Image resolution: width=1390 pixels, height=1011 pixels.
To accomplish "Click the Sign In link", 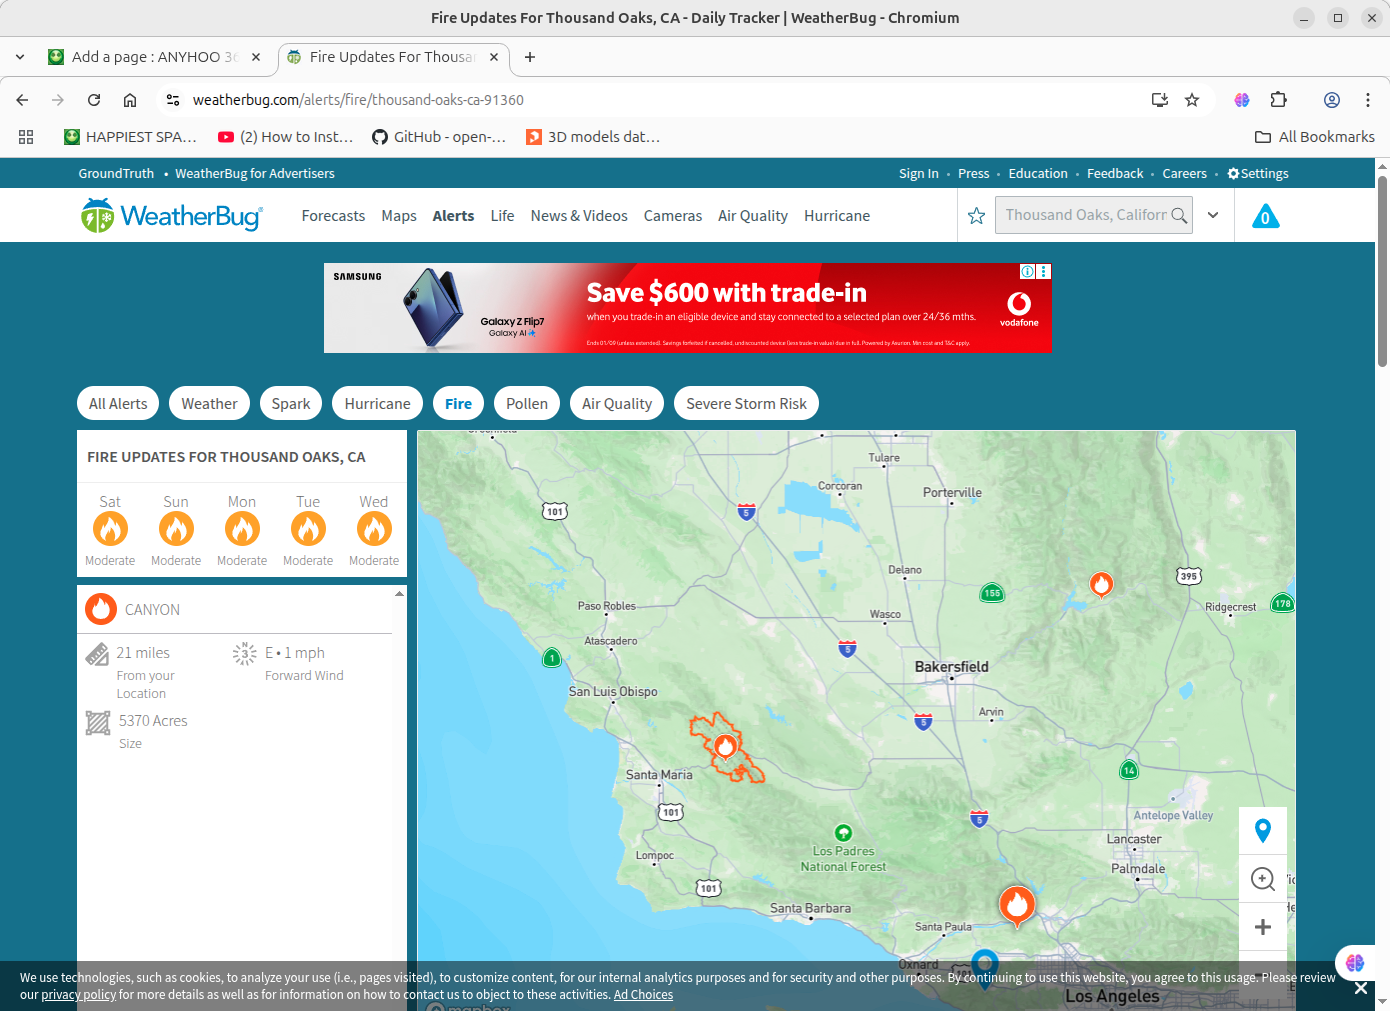I will [918, 173].
